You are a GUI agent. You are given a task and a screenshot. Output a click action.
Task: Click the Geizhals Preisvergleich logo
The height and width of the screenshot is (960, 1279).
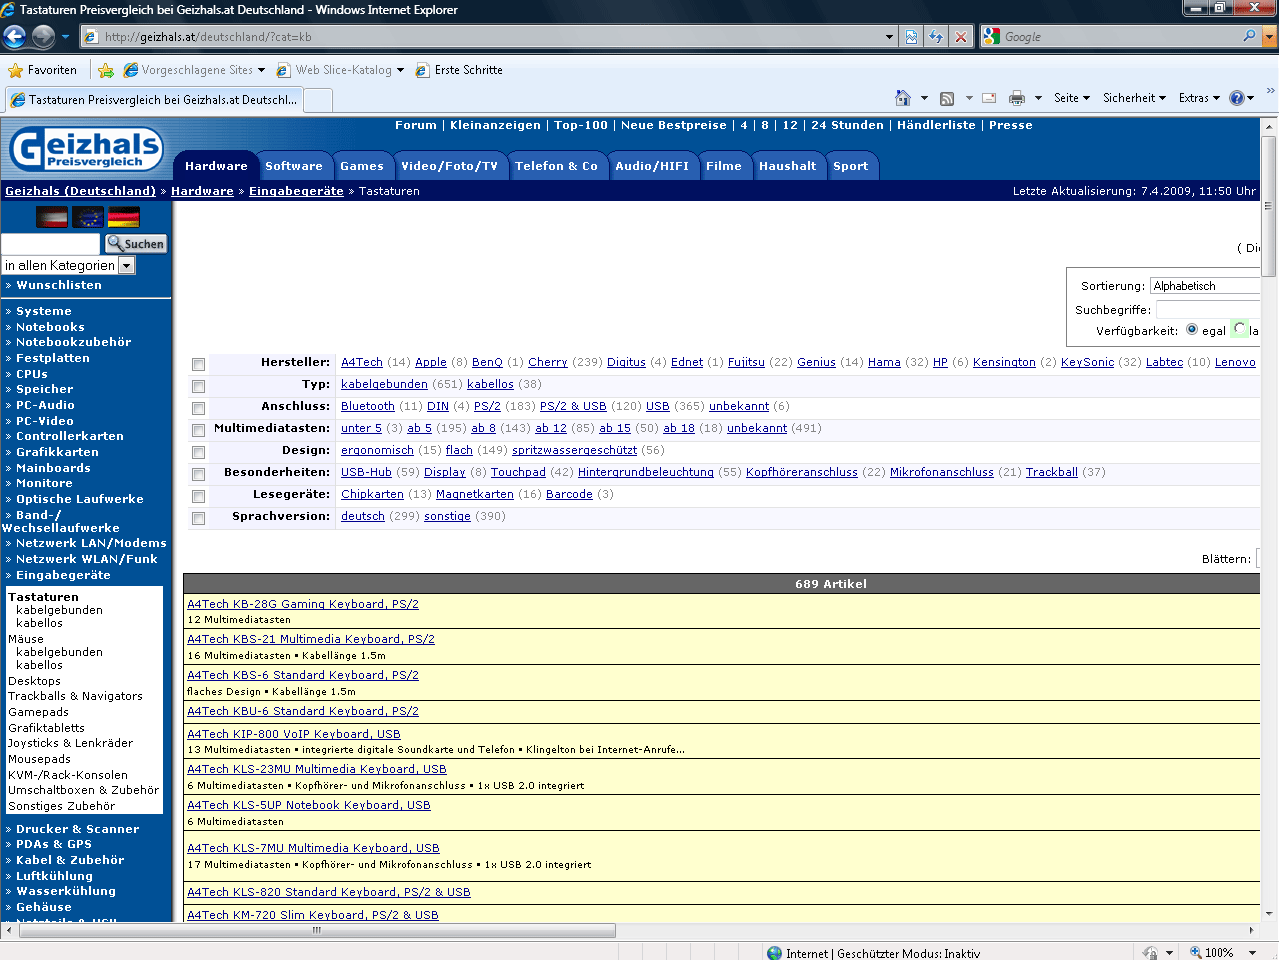86,149
